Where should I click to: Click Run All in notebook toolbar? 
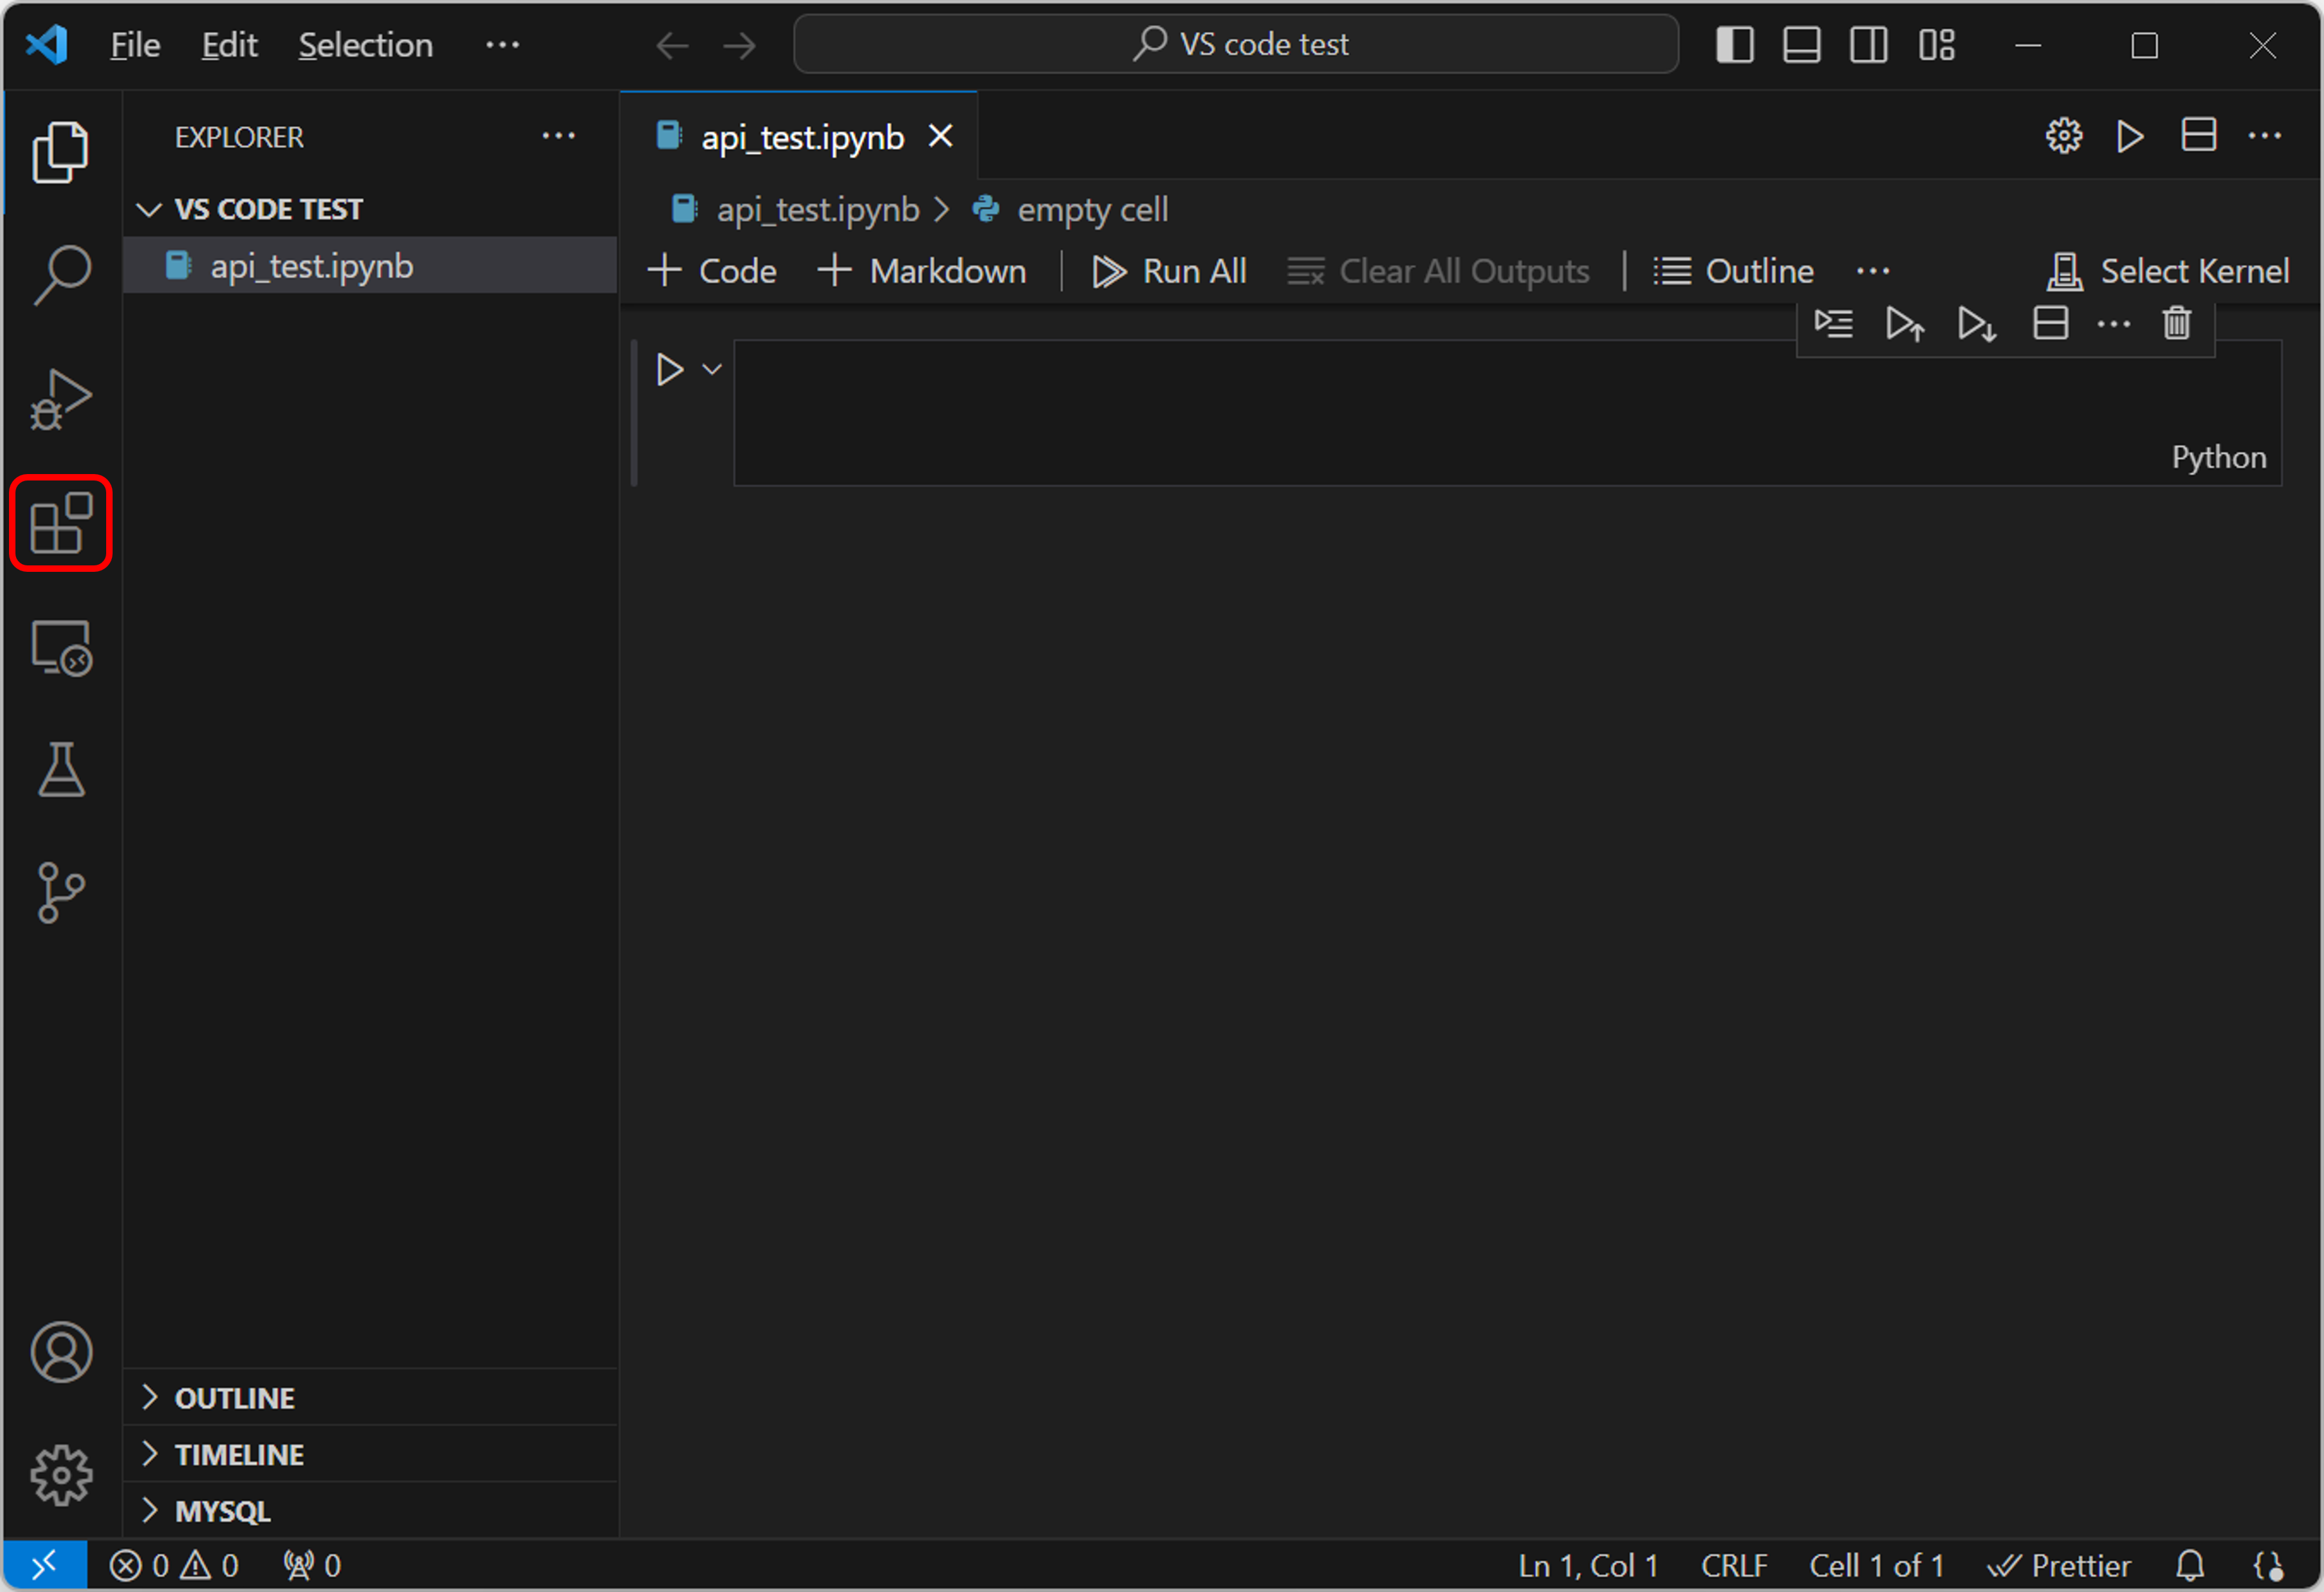(1169, 271)
